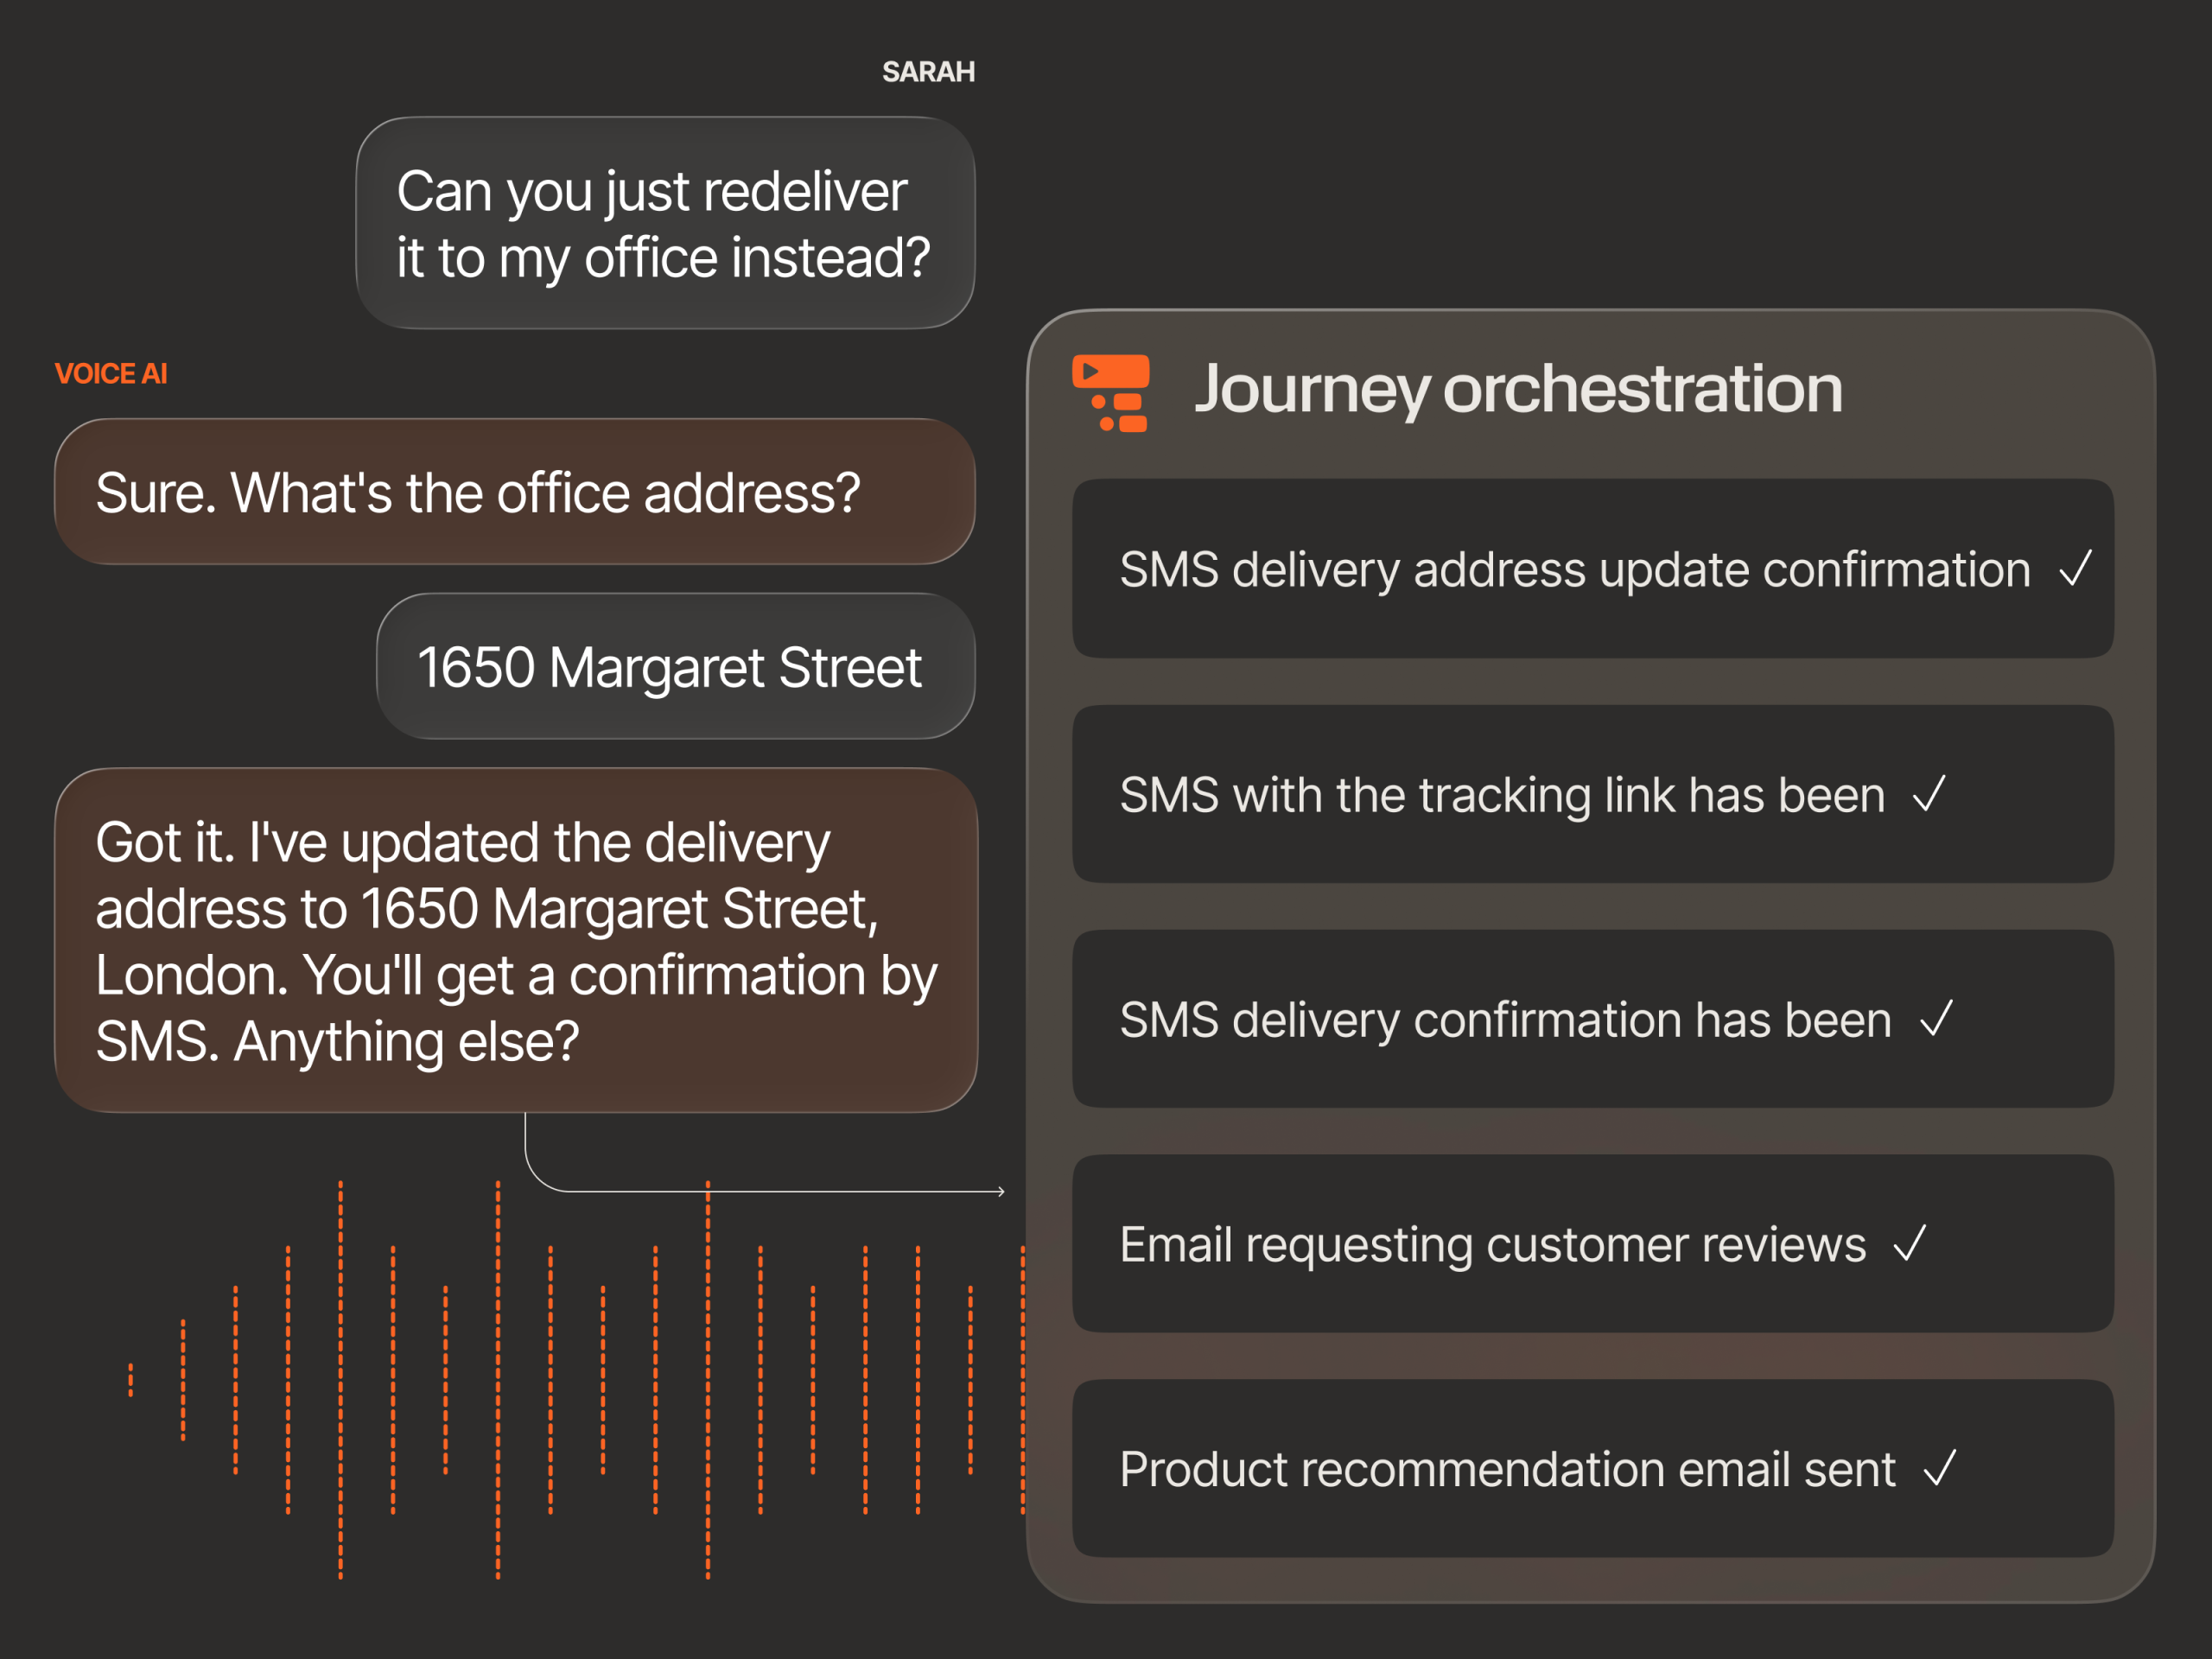Click the orange Journey orchestration icon

click(1111, 393)
